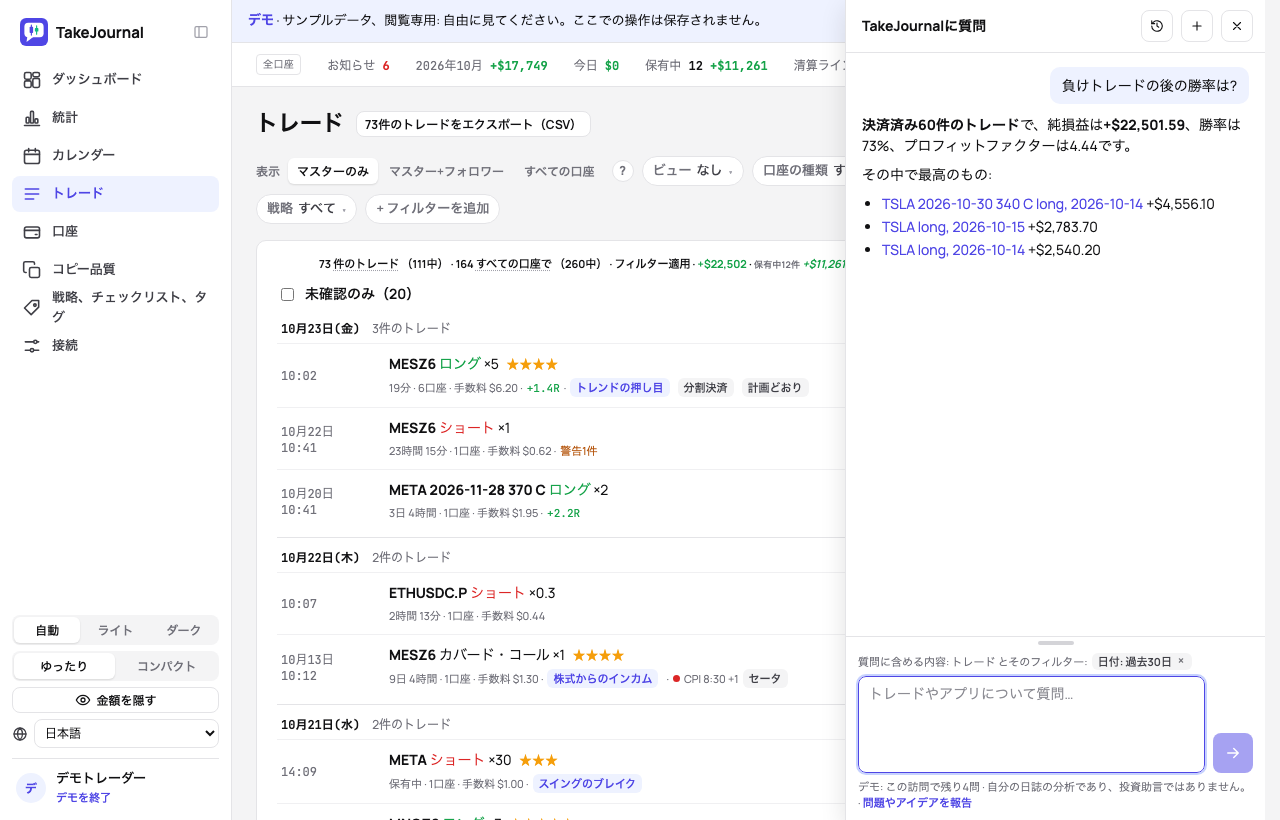This screenshot has height=820, width=1280.
Task: Click the question input text area
Action: point(1031,725)
